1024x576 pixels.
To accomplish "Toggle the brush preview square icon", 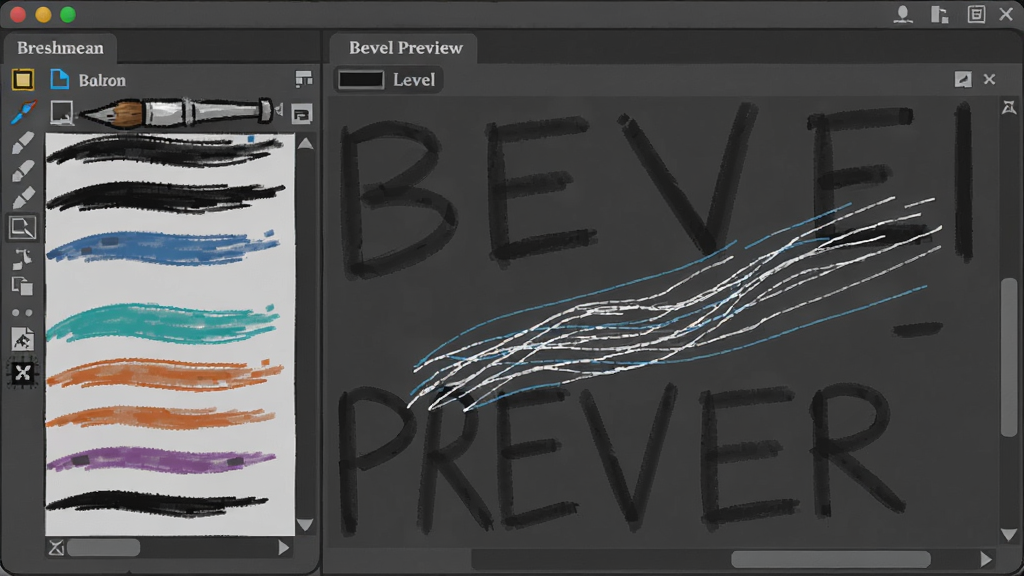I will click(61, 113).
